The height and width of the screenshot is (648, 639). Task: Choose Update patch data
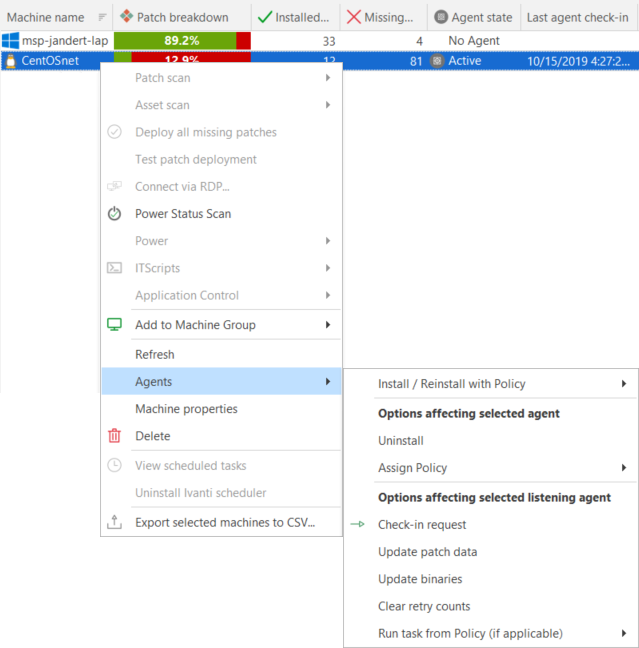(491, 552)
